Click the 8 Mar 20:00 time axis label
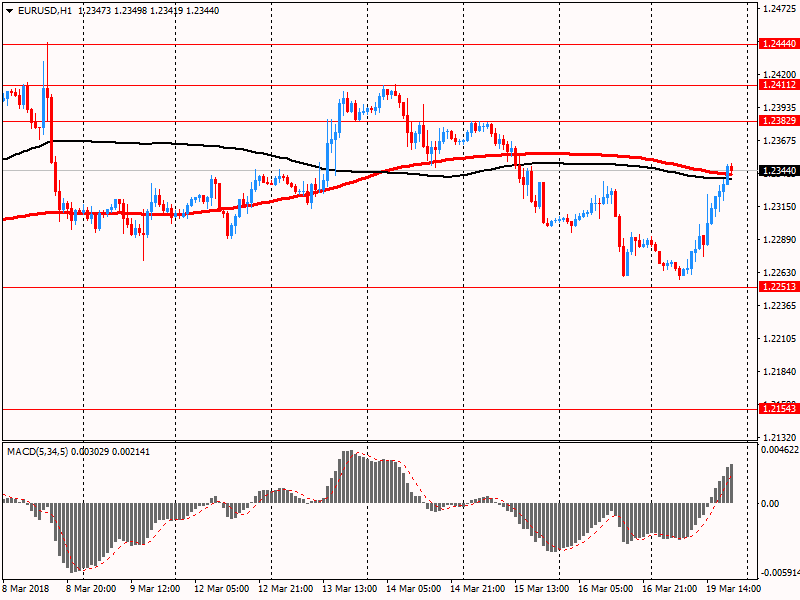This screenshot has height=600, width=800. [x=91, y=588]
